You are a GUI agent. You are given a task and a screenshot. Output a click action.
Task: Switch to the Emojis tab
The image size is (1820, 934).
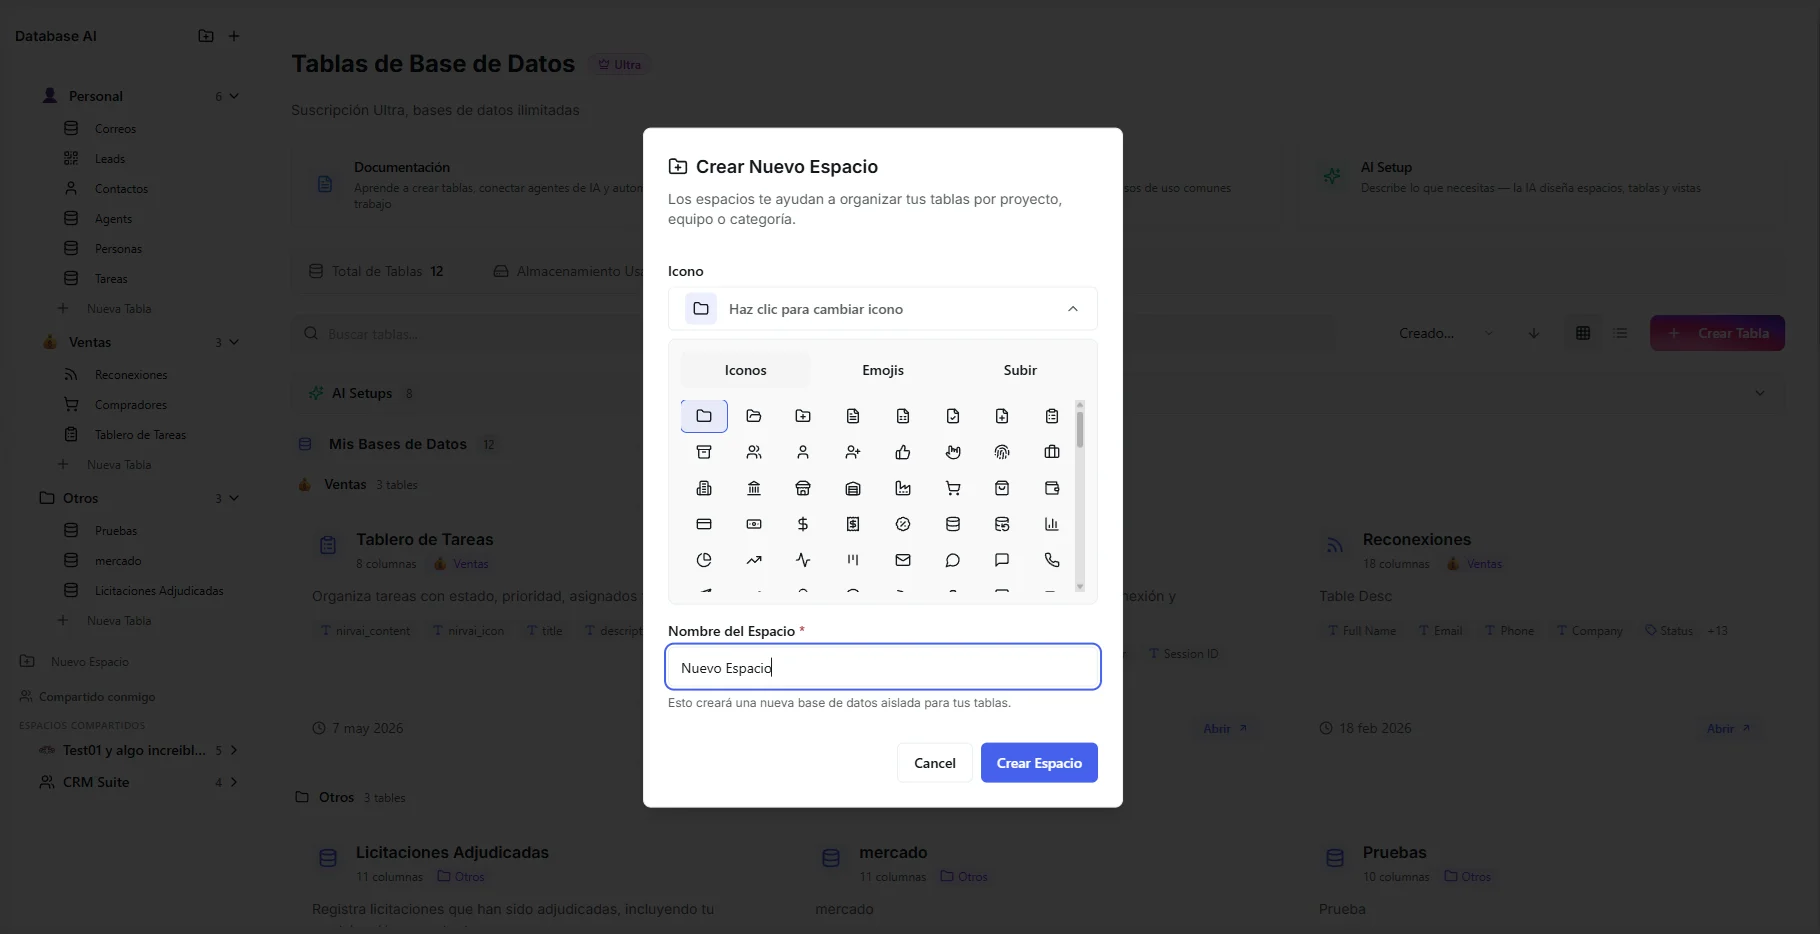[883, 370]
